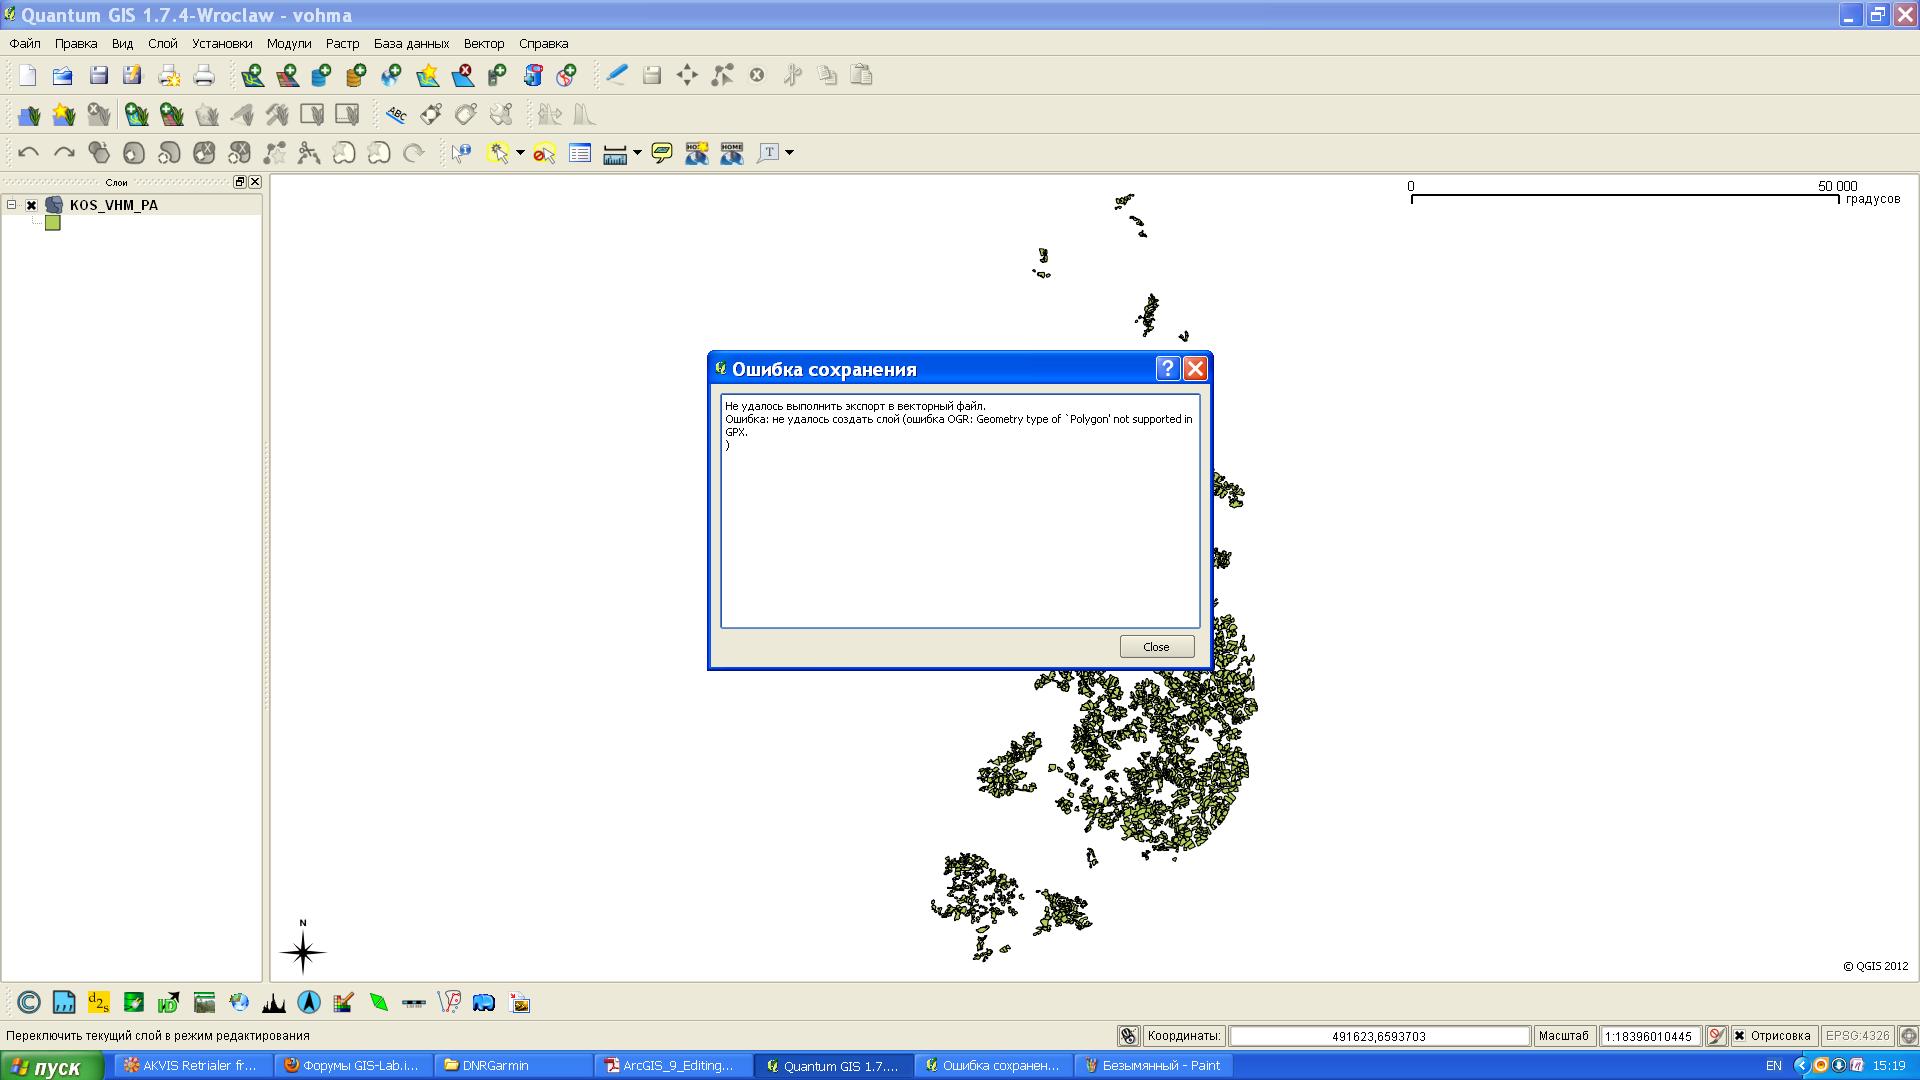Screen dimensions: 1920x1080
Task: Click the green KOS_VHM_PA symbol swatch
Action: [x=53, y=223]
